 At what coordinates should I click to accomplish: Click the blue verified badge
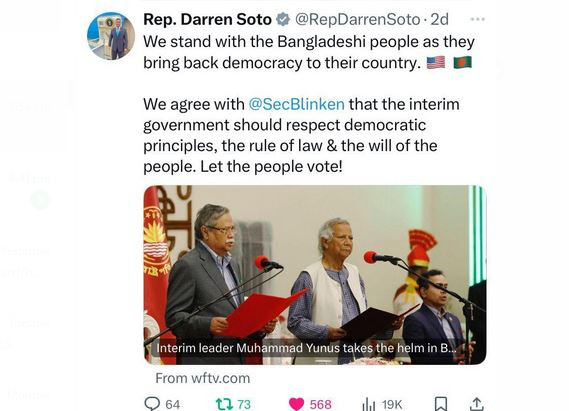[283, 19]
